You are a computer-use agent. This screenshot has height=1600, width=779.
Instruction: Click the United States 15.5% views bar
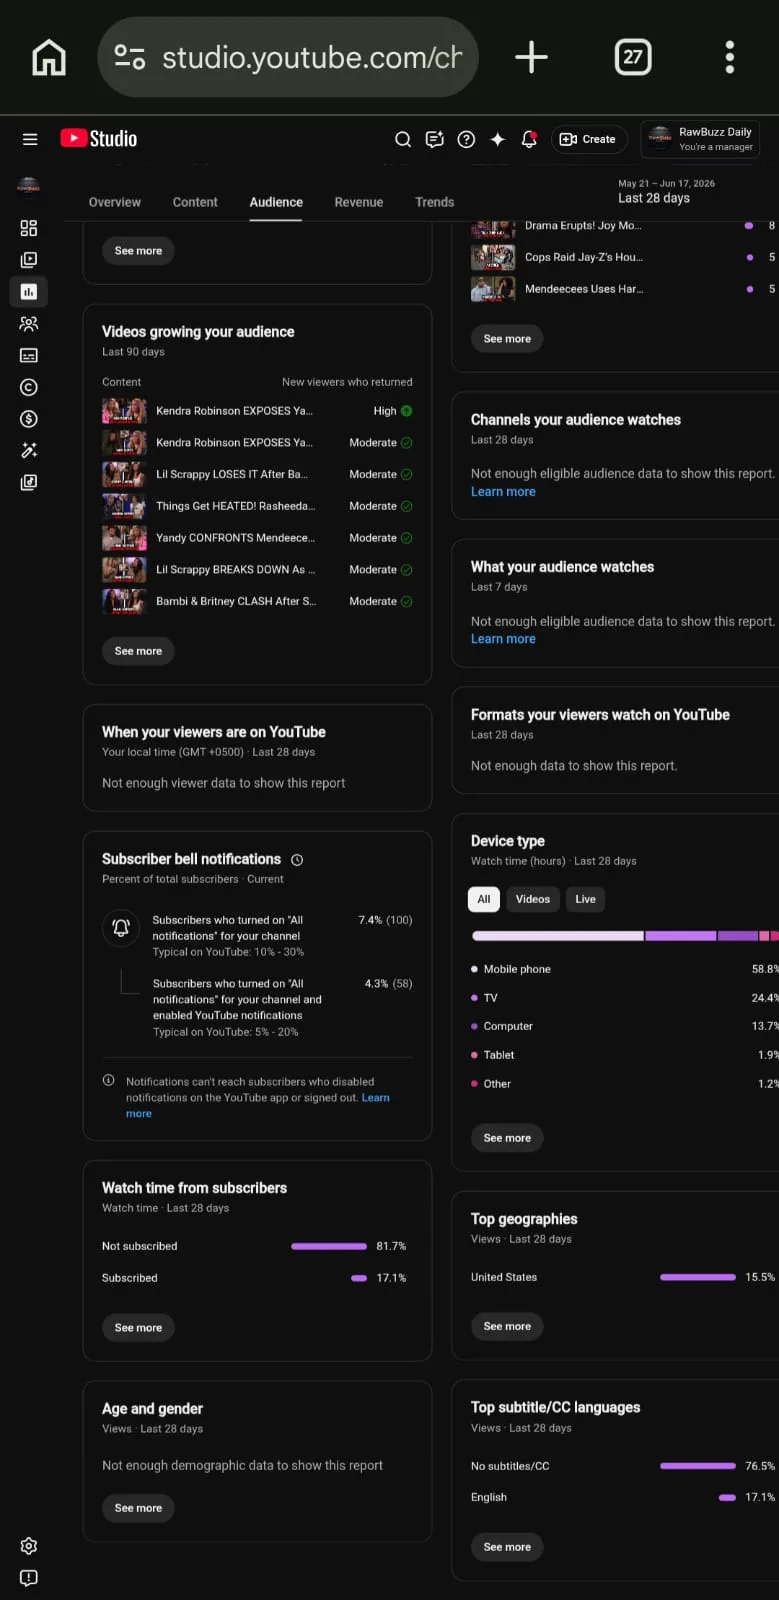click(x=698, y=1277)
